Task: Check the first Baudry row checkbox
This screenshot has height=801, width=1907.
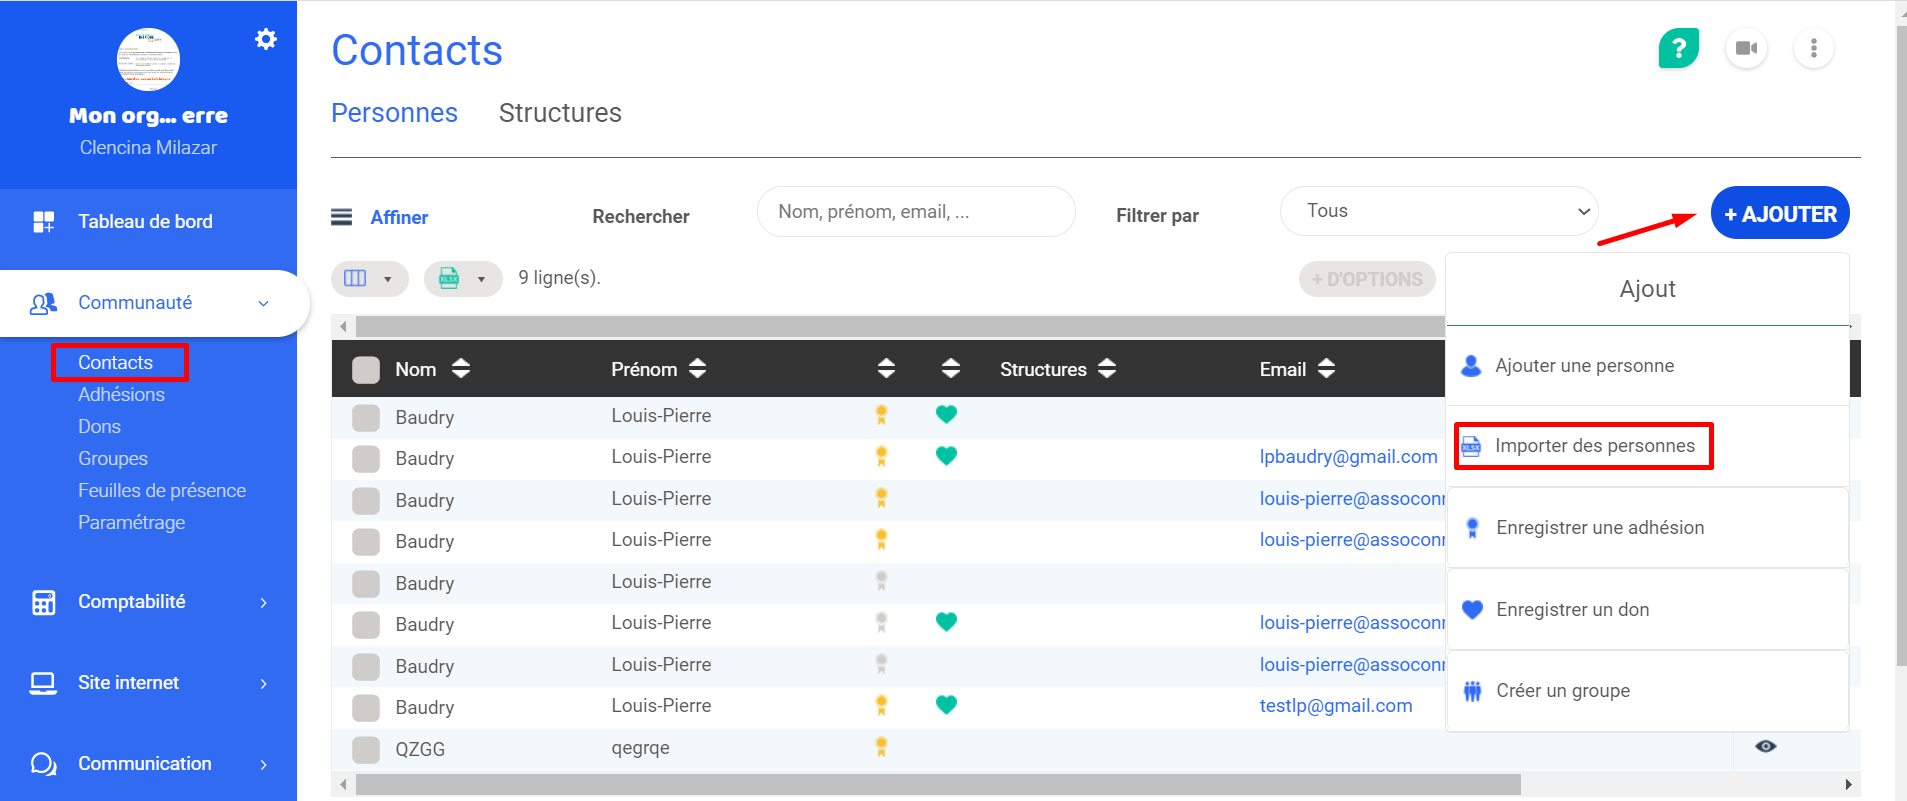Action: pyautogui.click(x=366, y=417)
